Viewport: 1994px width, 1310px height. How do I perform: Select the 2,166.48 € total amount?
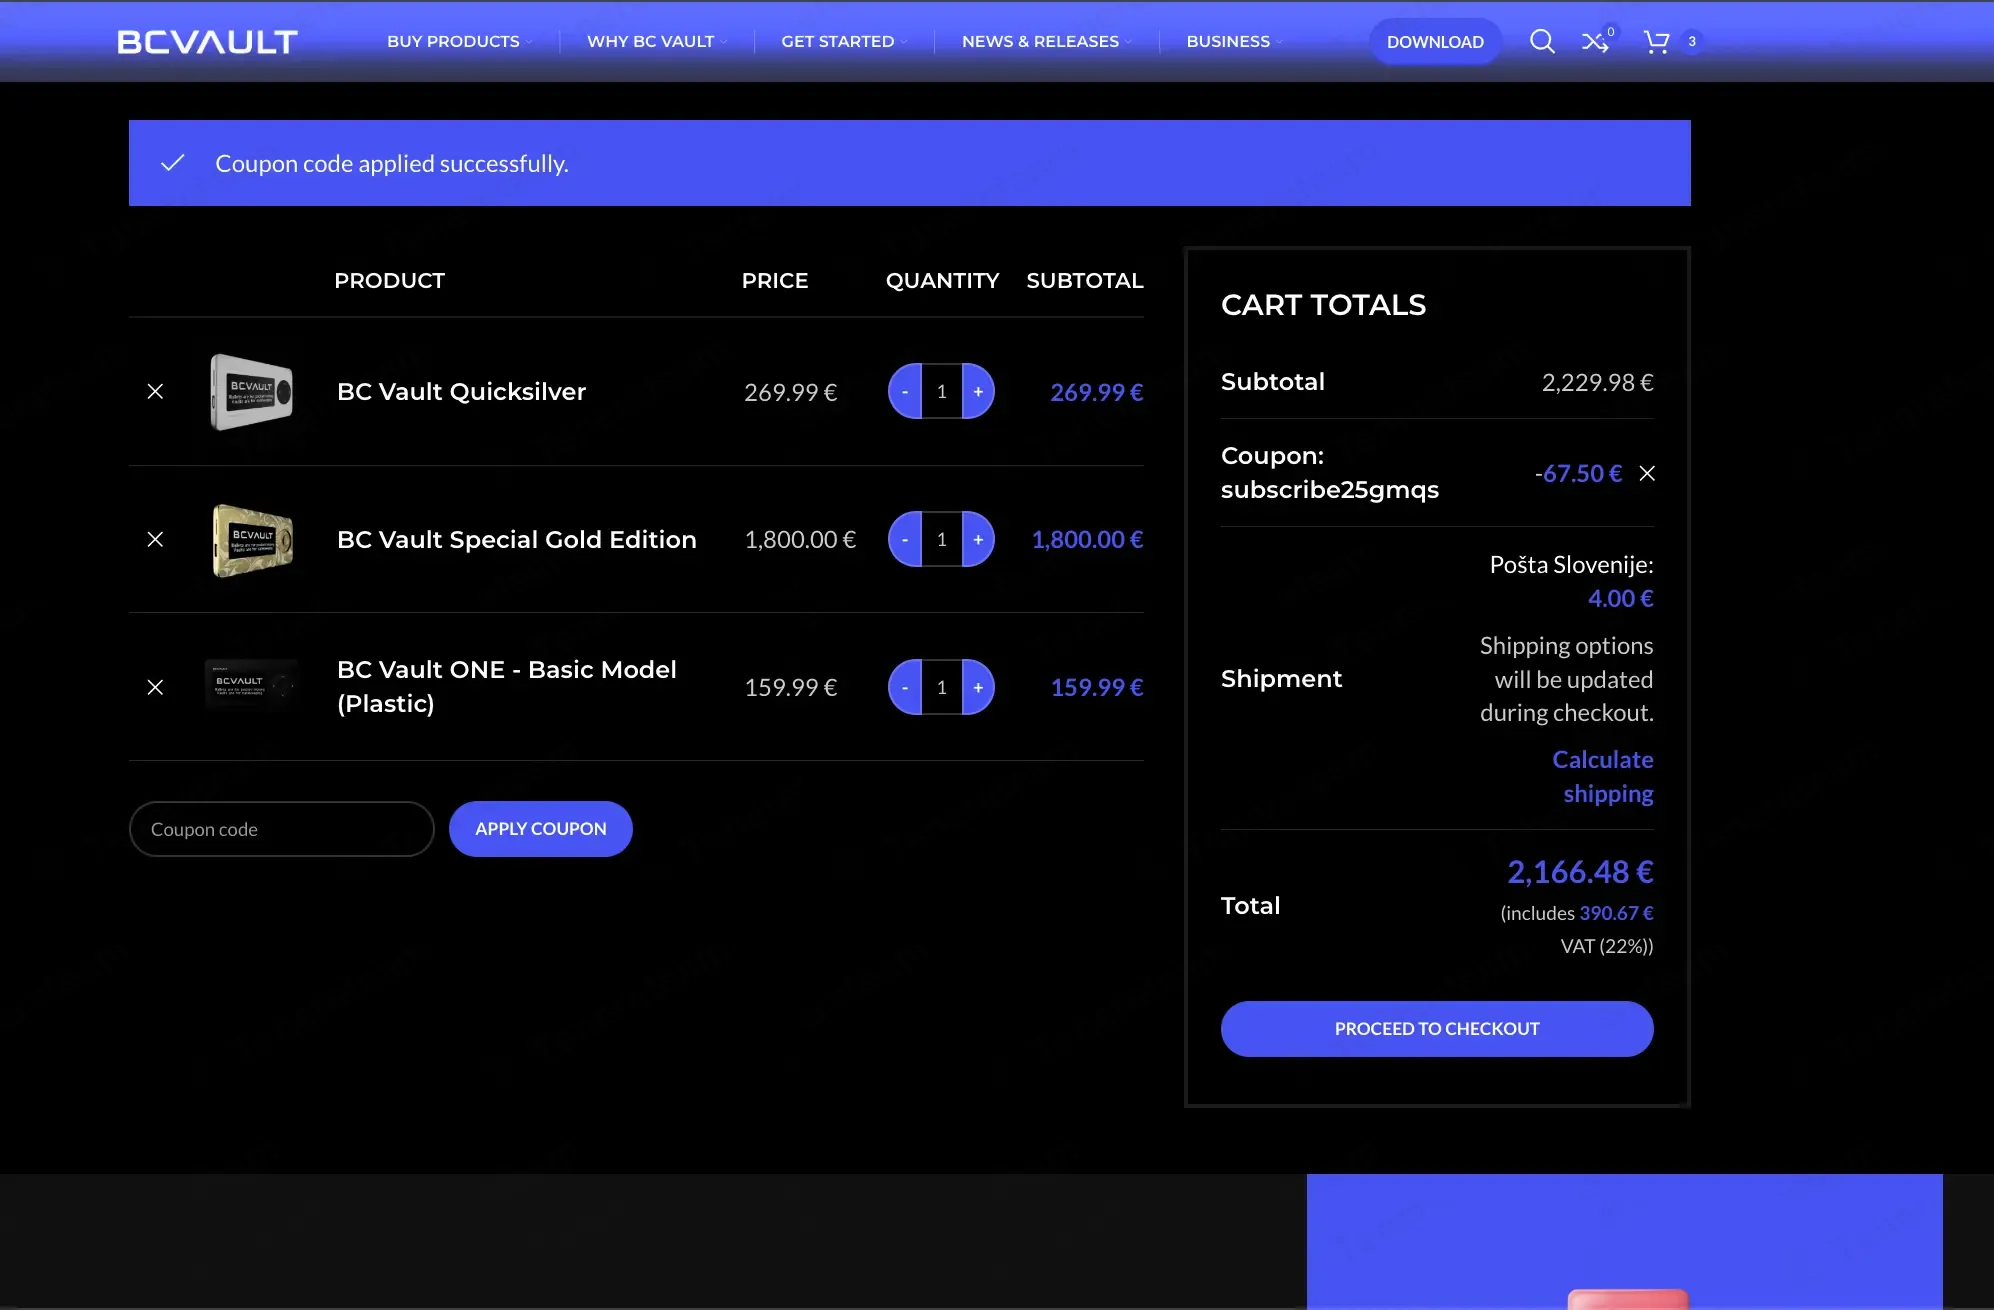tap(1580, 872)
